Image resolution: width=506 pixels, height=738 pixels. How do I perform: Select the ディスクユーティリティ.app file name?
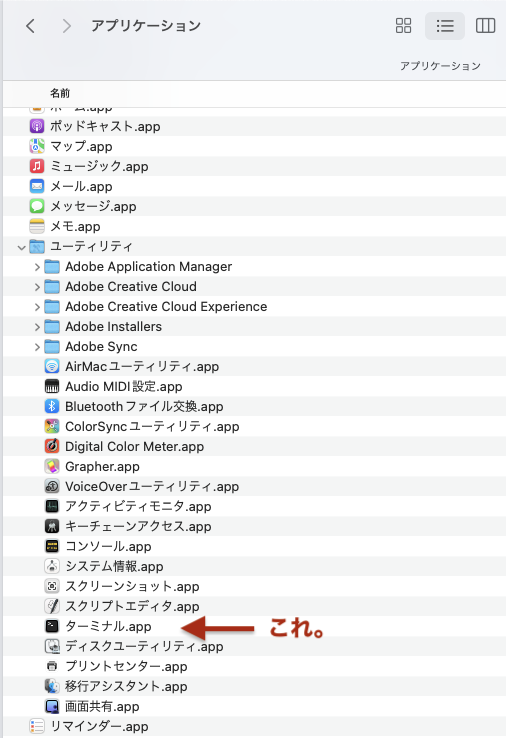[x=144, y=646]
